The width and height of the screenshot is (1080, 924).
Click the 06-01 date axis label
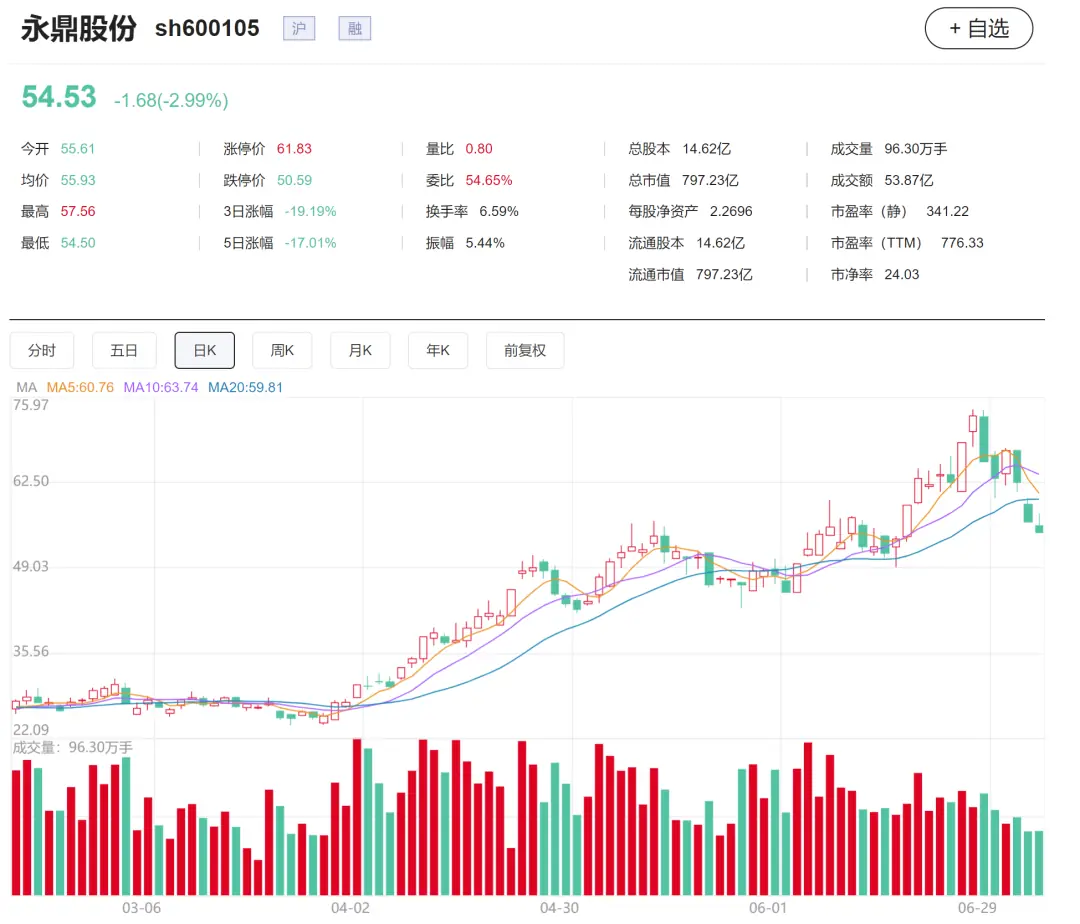click(768, 908)
